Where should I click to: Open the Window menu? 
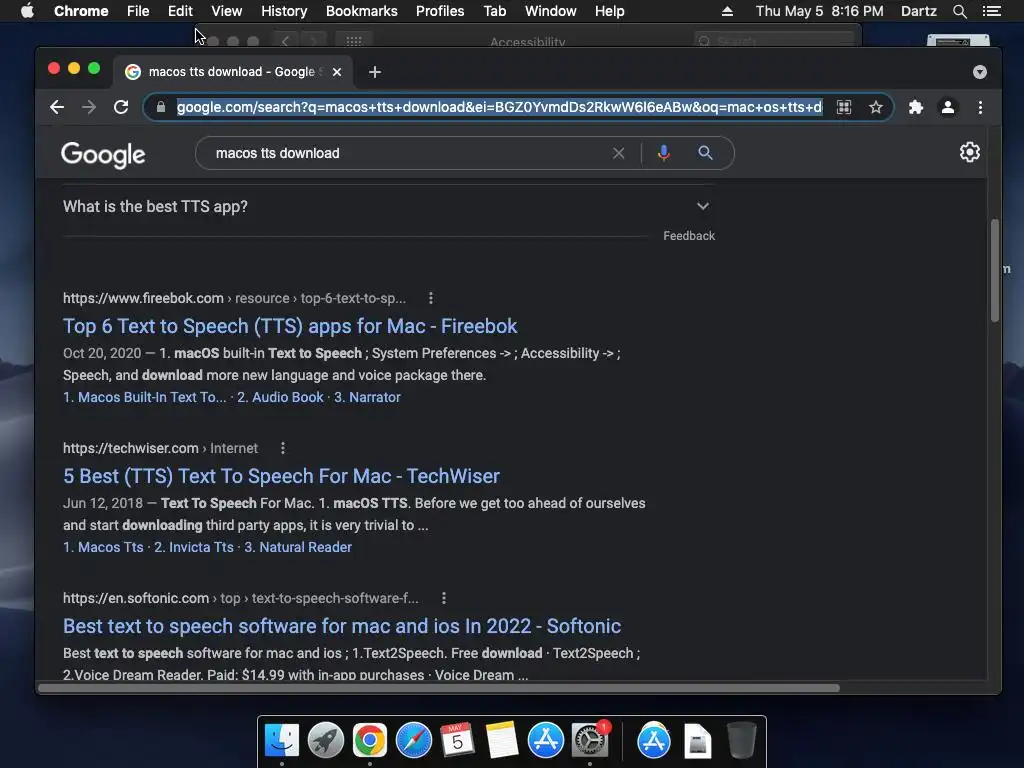pos(551,11)
